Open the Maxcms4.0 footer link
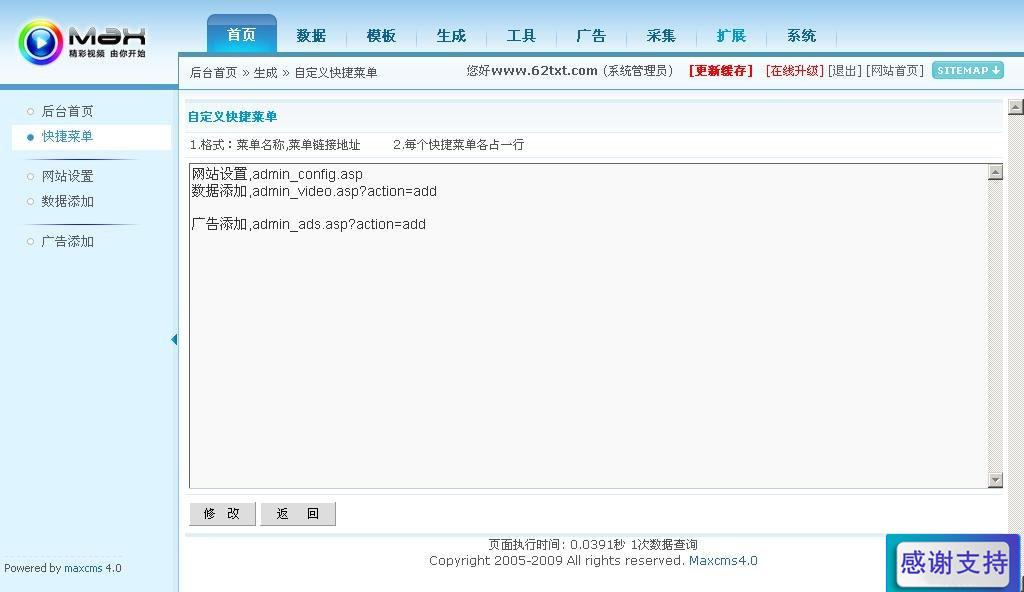The width and height of the screenshot is (1024, 592). [723, 561]
